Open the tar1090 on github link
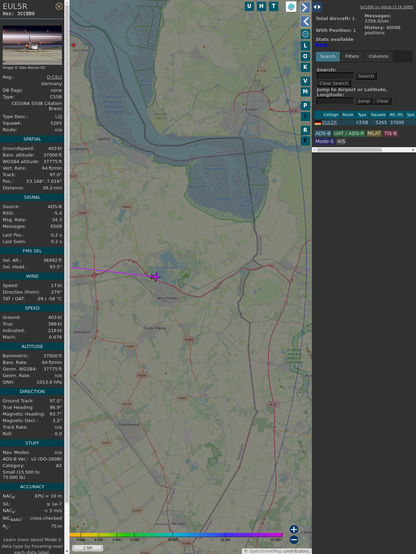416x554 pixels. [x=386, y=7]
